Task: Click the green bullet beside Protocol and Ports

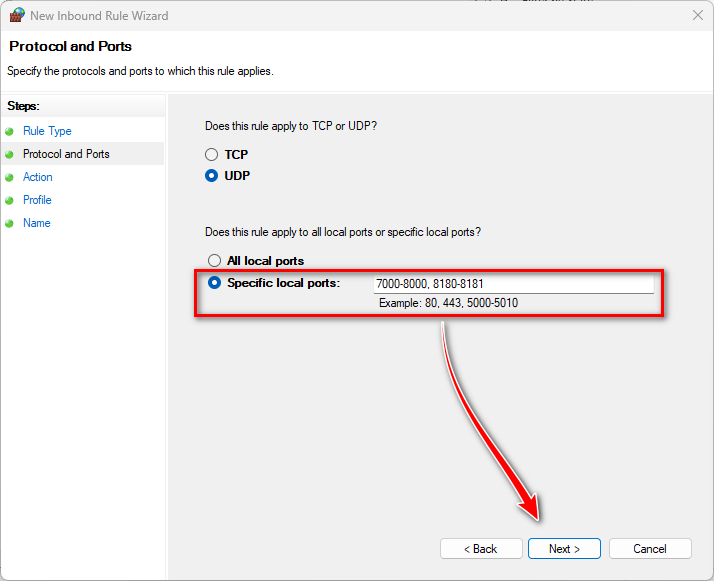Action: tap(10, 154)
